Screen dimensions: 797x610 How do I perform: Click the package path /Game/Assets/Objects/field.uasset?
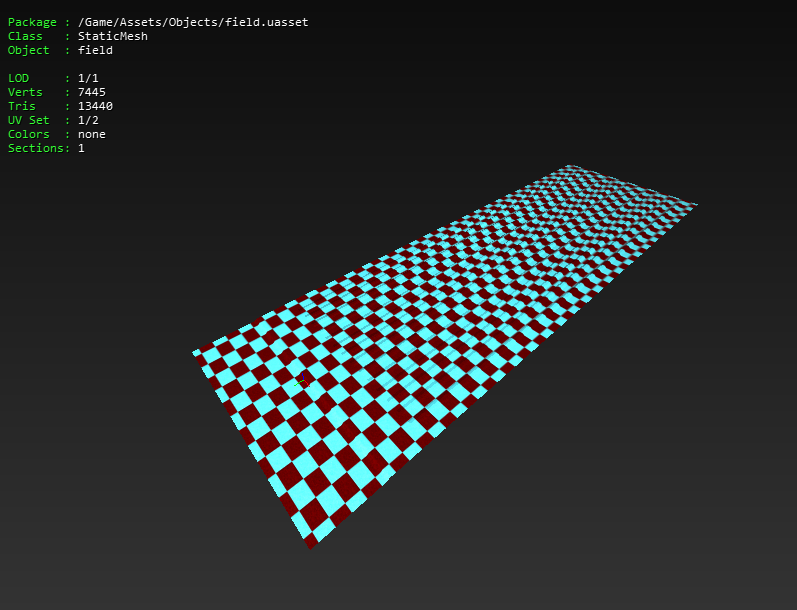[x=193, y=22]
